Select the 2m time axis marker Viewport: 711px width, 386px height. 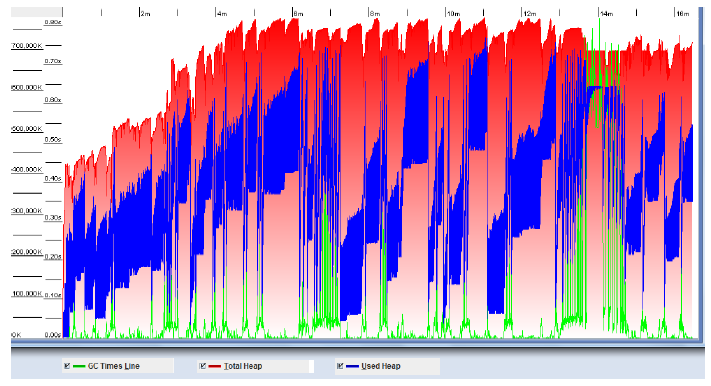pyautogui.click(x=145, y=14)
